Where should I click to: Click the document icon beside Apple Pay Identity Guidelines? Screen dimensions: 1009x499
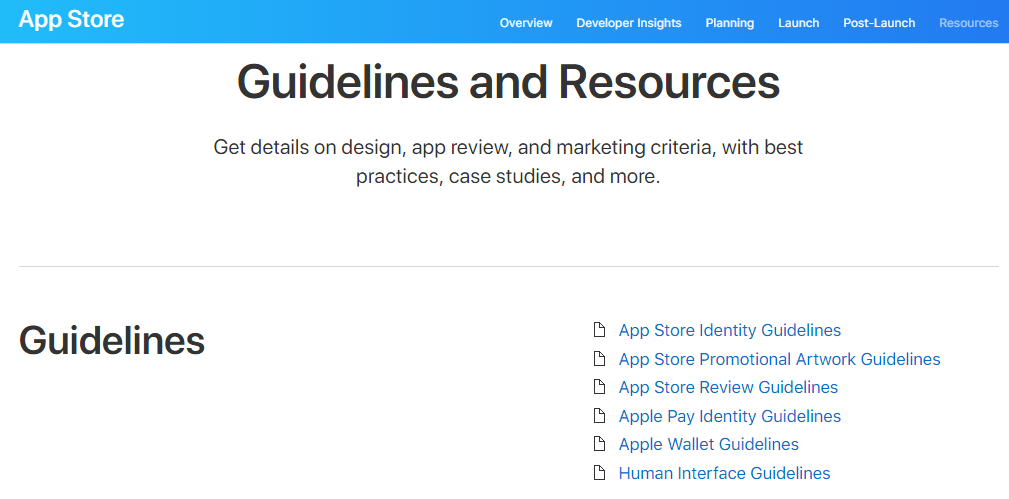[599, 416]
